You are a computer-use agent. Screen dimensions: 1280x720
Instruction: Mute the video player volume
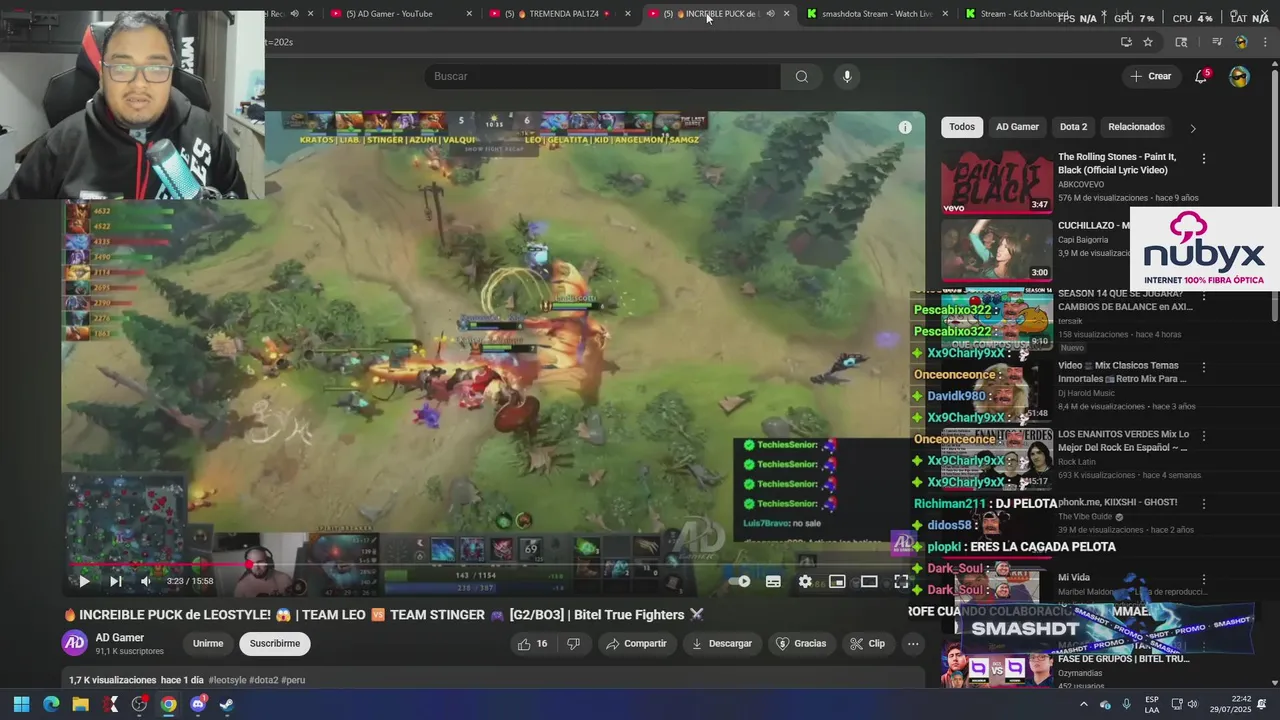pyautogui.click(x=146, y=581)
